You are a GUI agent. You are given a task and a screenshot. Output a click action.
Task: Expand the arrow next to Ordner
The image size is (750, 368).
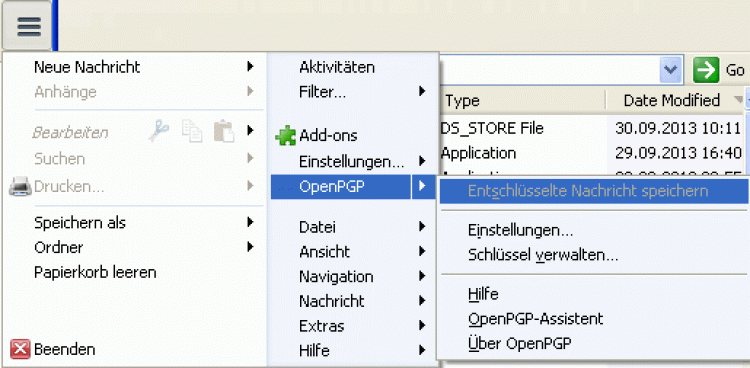pyautogui.click(x=250, y=247)
